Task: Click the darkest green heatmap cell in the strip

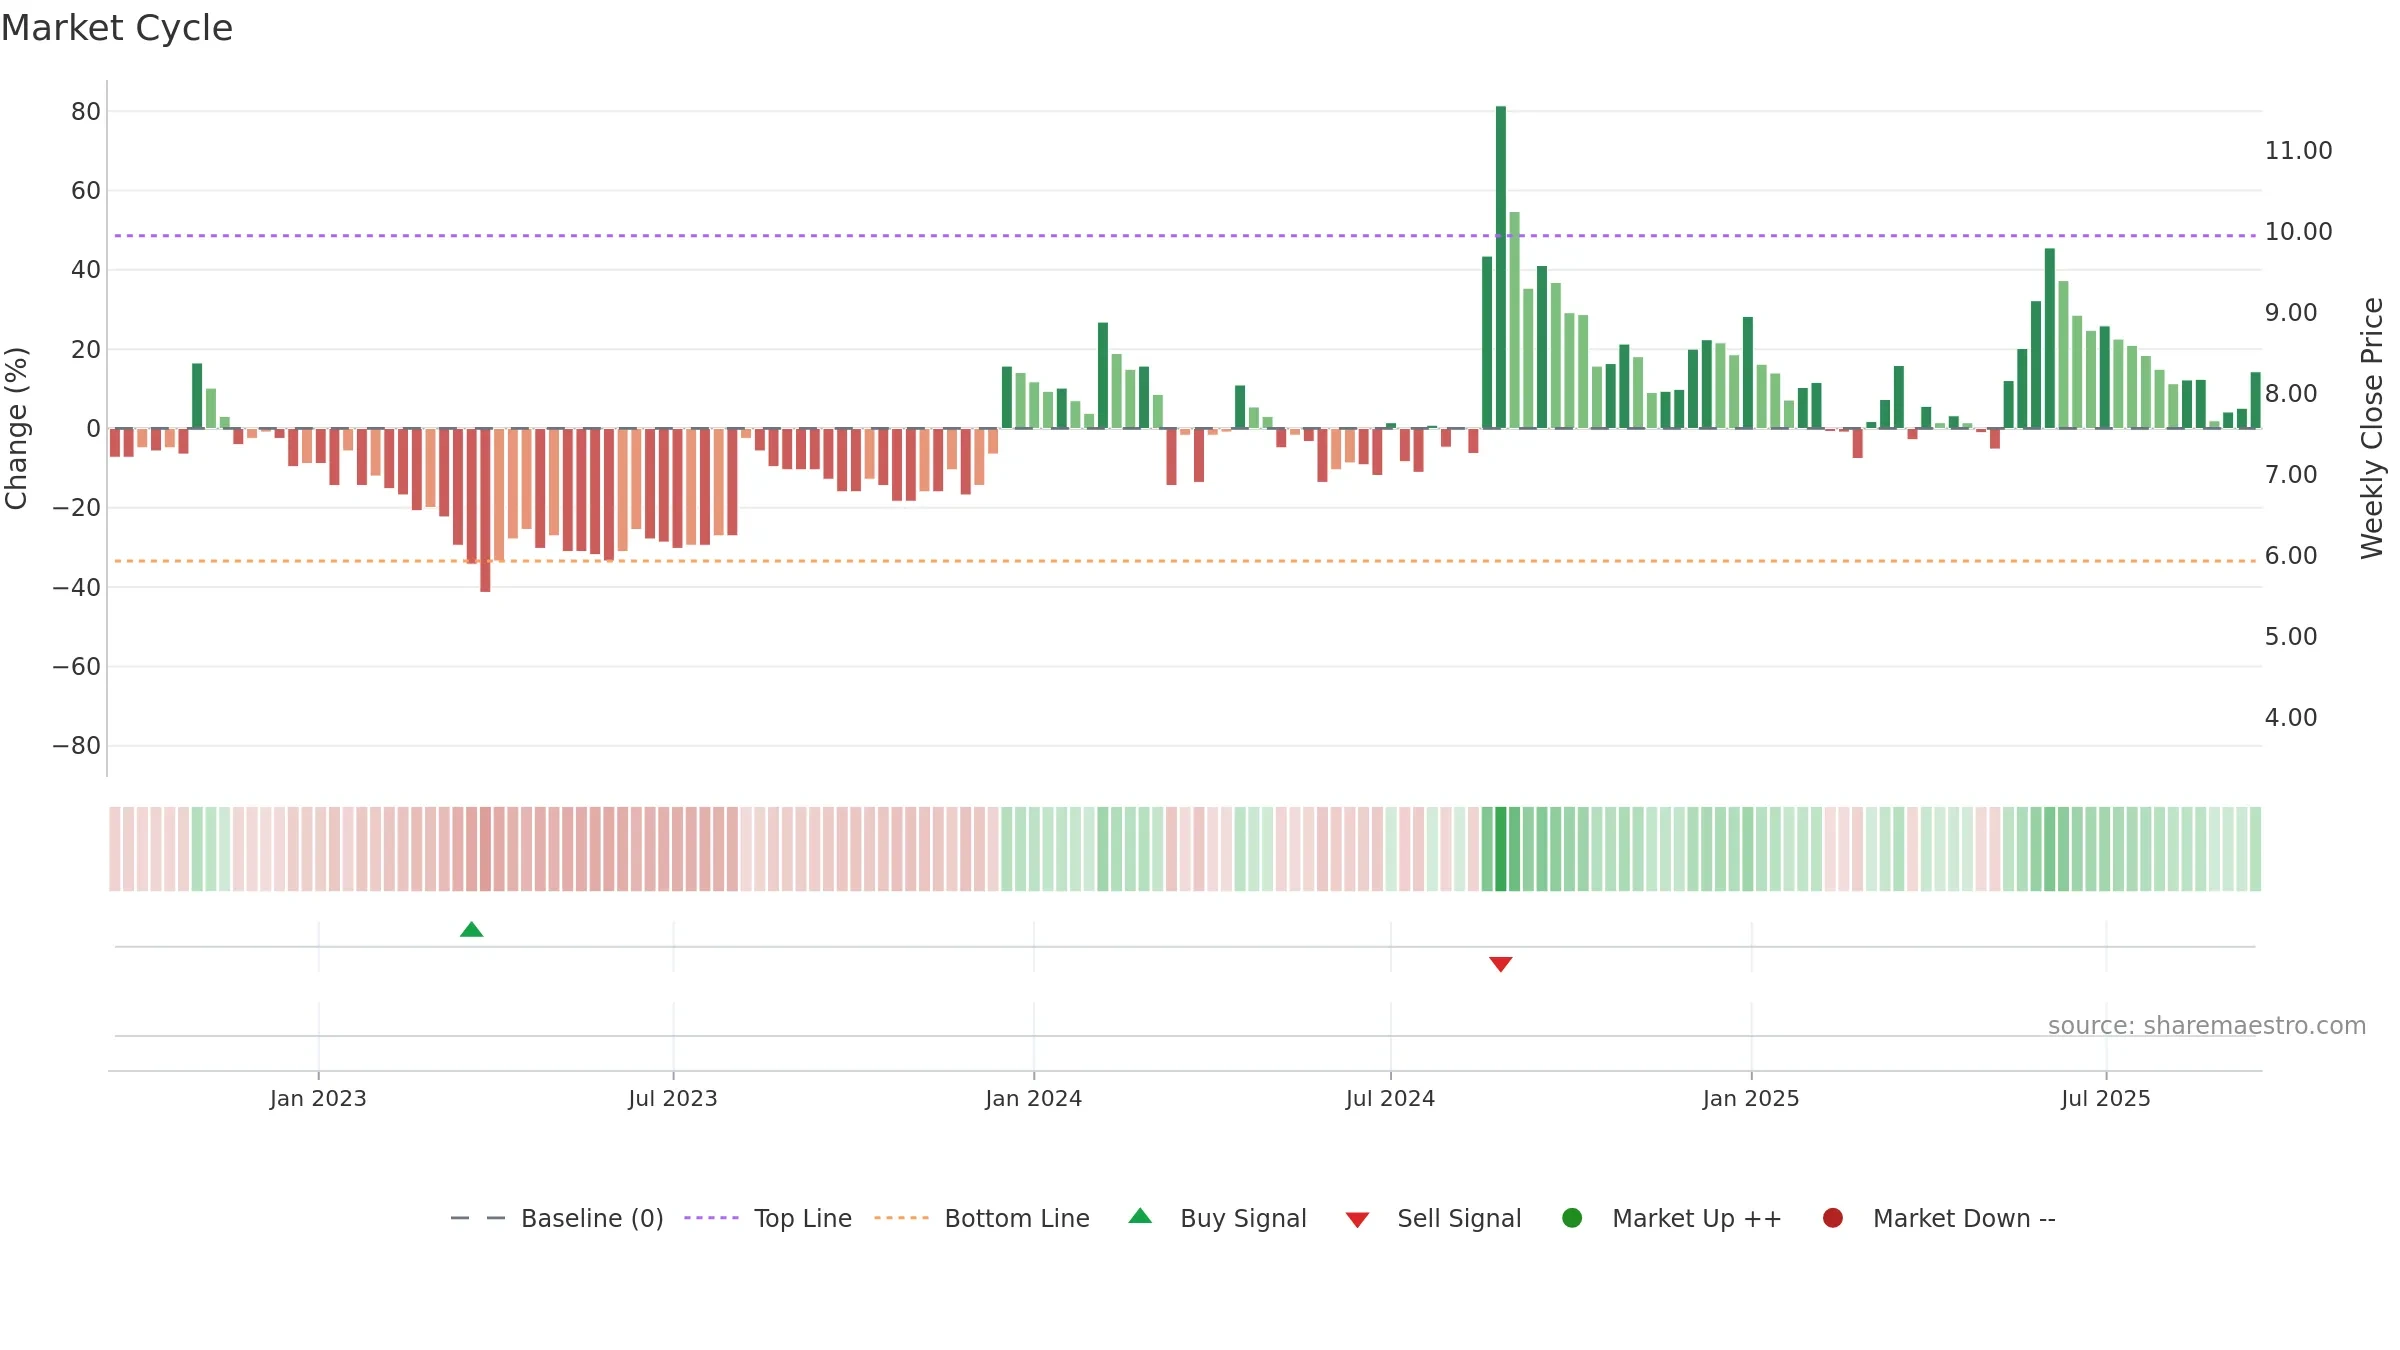Action: 1501,849
